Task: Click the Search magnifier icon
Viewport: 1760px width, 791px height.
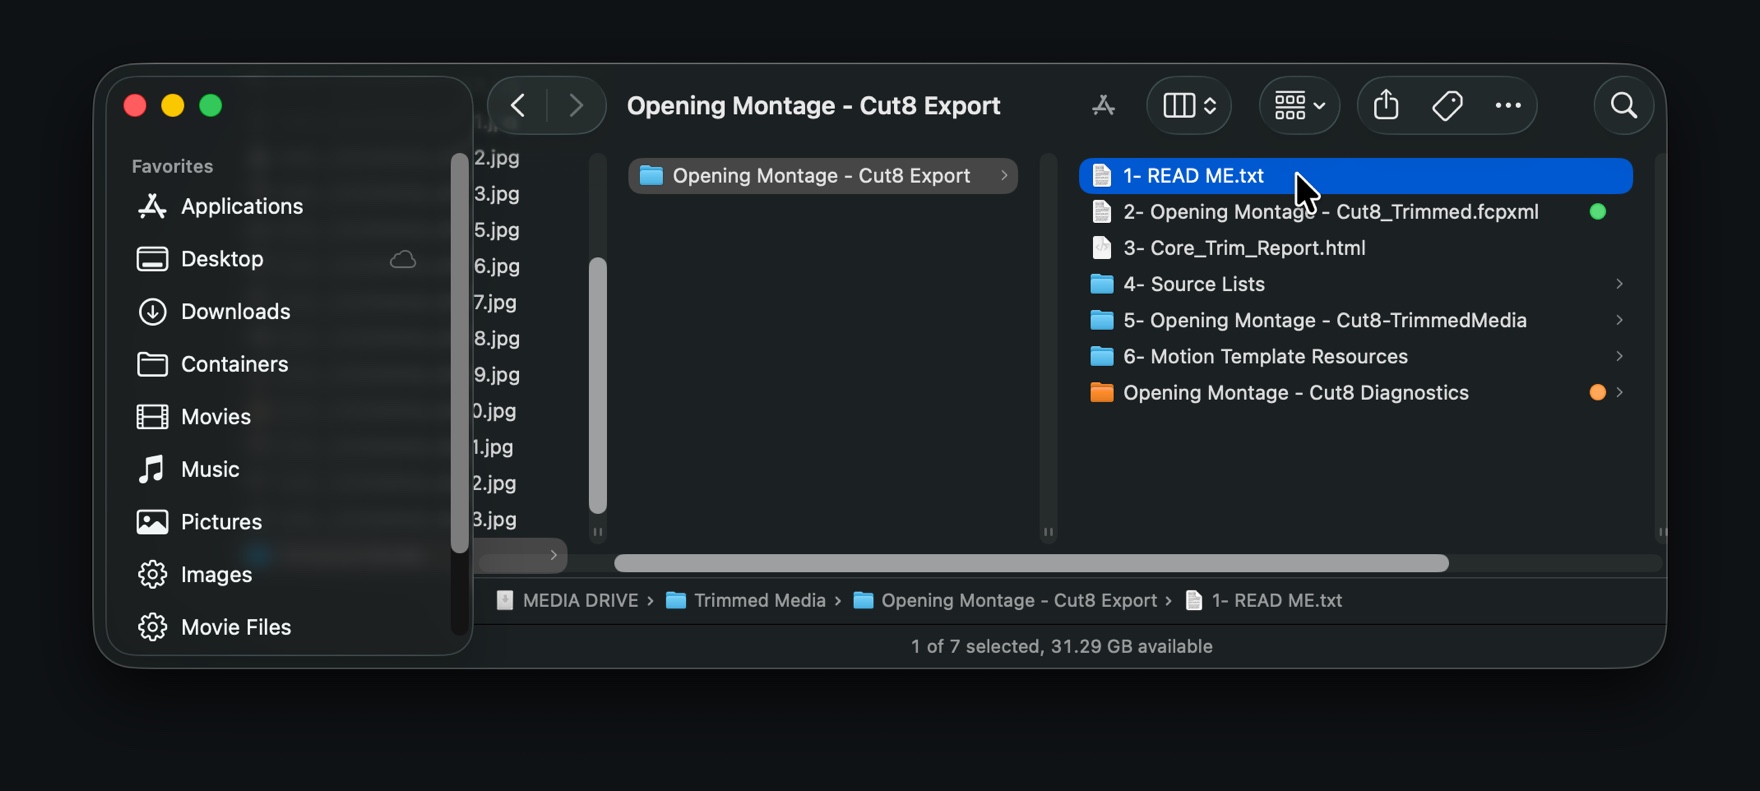Action: pyautogui.click(x=1624, y=105)
